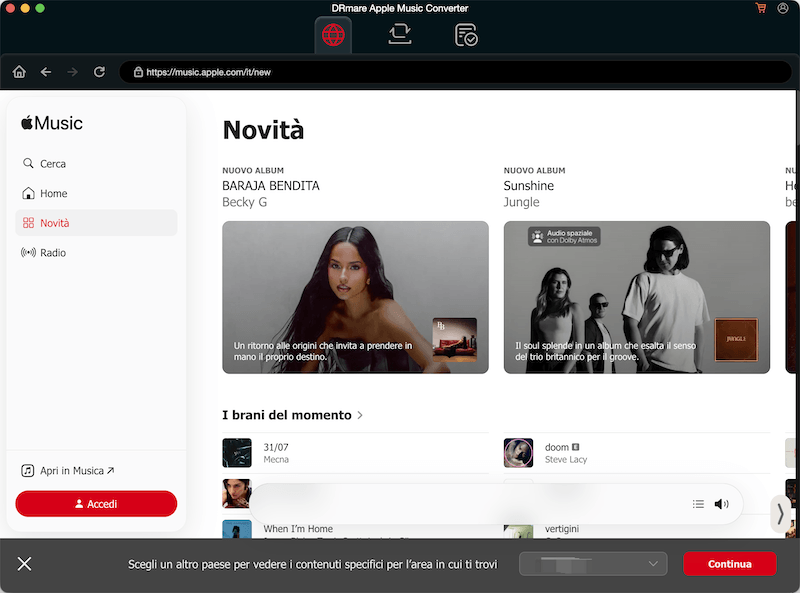This screenshot has width=800, height=593.
Task: Click BARAJA BENDITA album title
Action: click(x=271, y=186)
